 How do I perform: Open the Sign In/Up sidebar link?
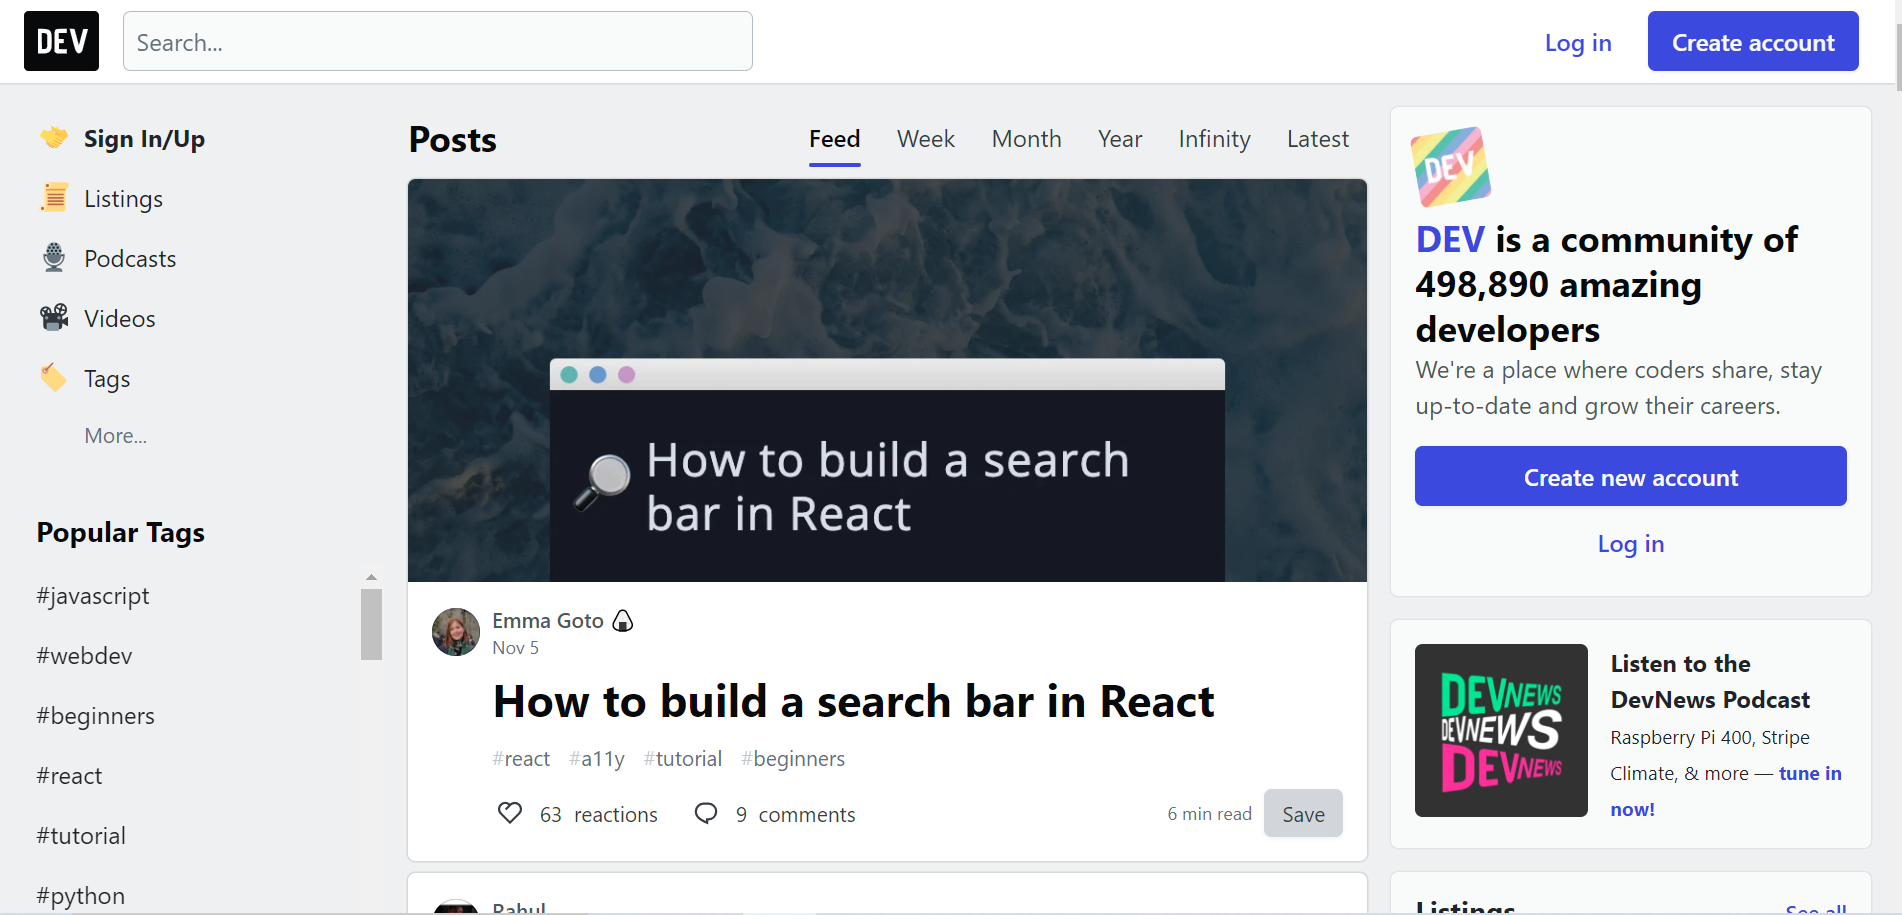pyautogui.click(x=144, y=139)
